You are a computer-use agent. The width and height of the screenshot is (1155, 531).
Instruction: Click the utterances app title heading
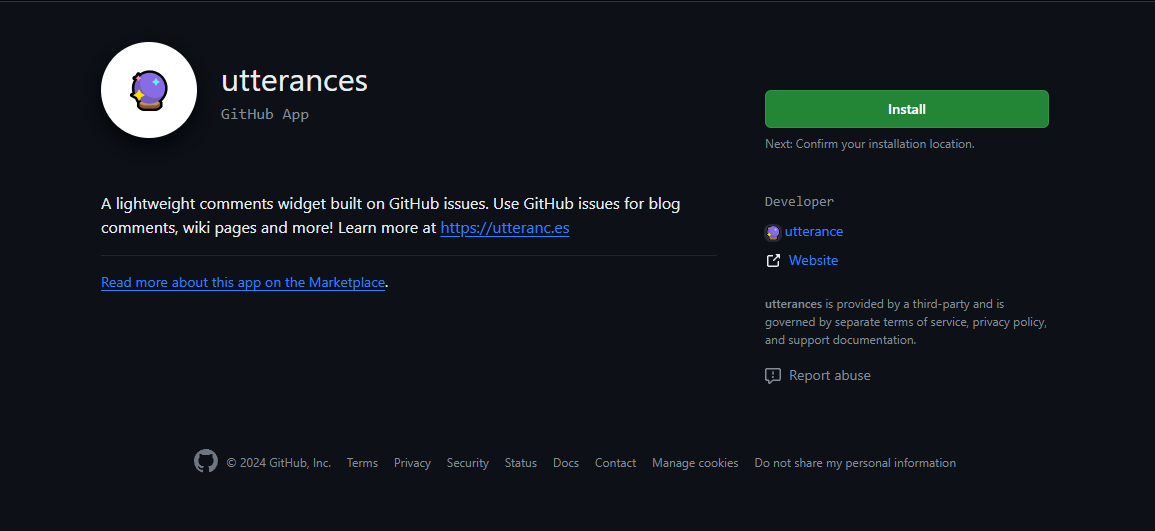coord(295,80)
